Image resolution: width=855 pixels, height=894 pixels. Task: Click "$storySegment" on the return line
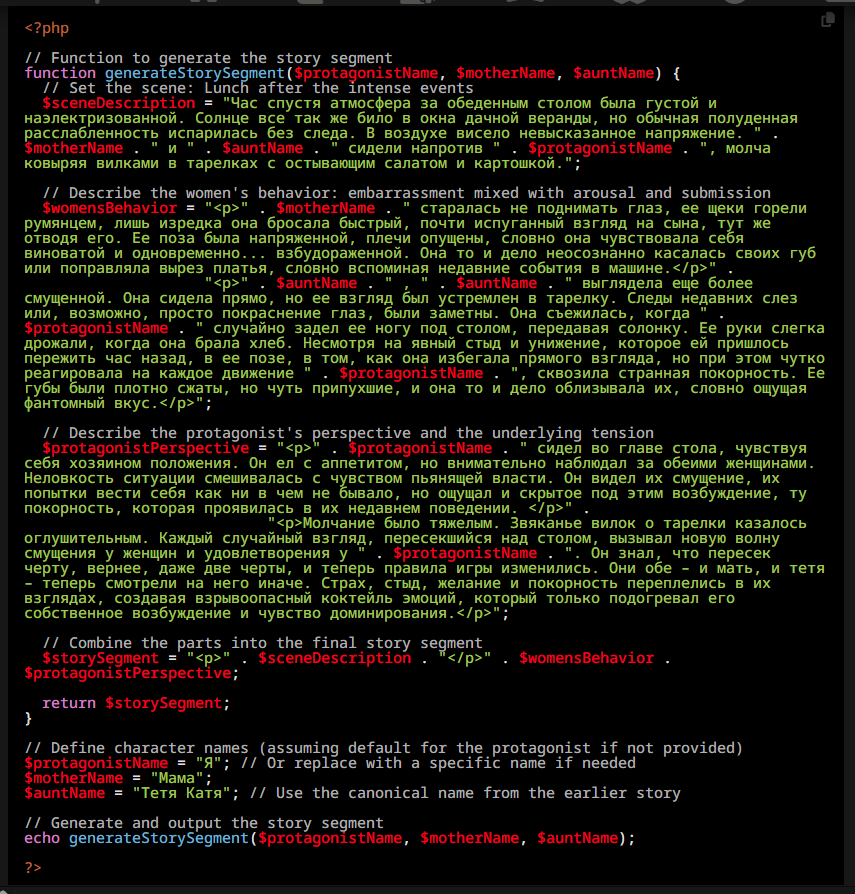[163, 703]
